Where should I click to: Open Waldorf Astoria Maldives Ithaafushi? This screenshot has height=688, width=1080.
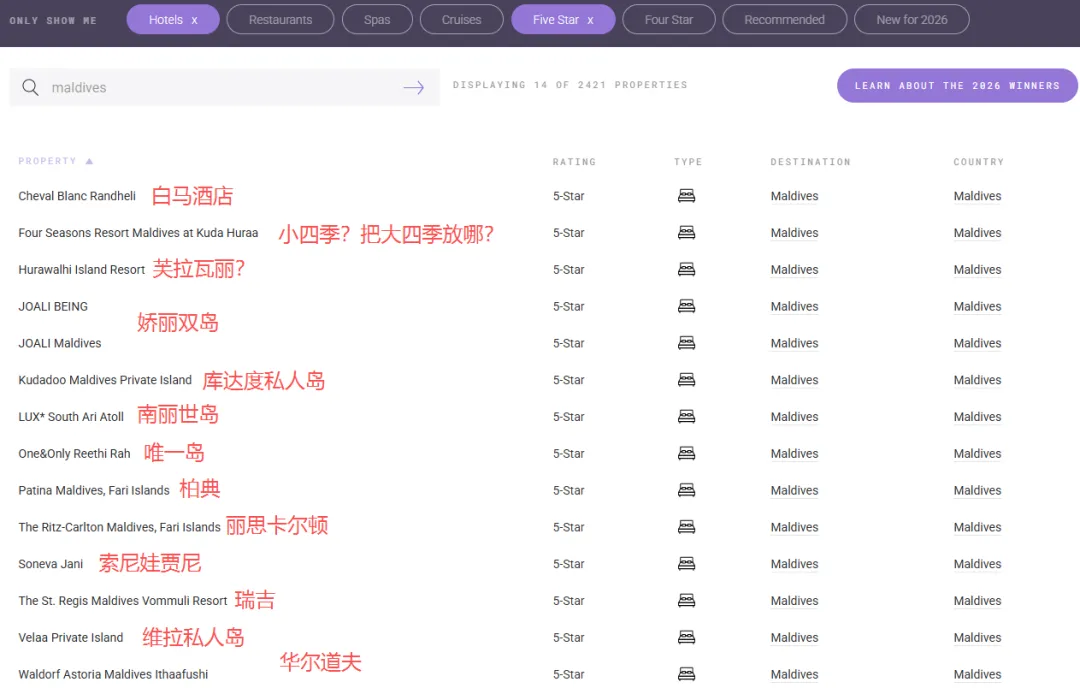(113, 674)
